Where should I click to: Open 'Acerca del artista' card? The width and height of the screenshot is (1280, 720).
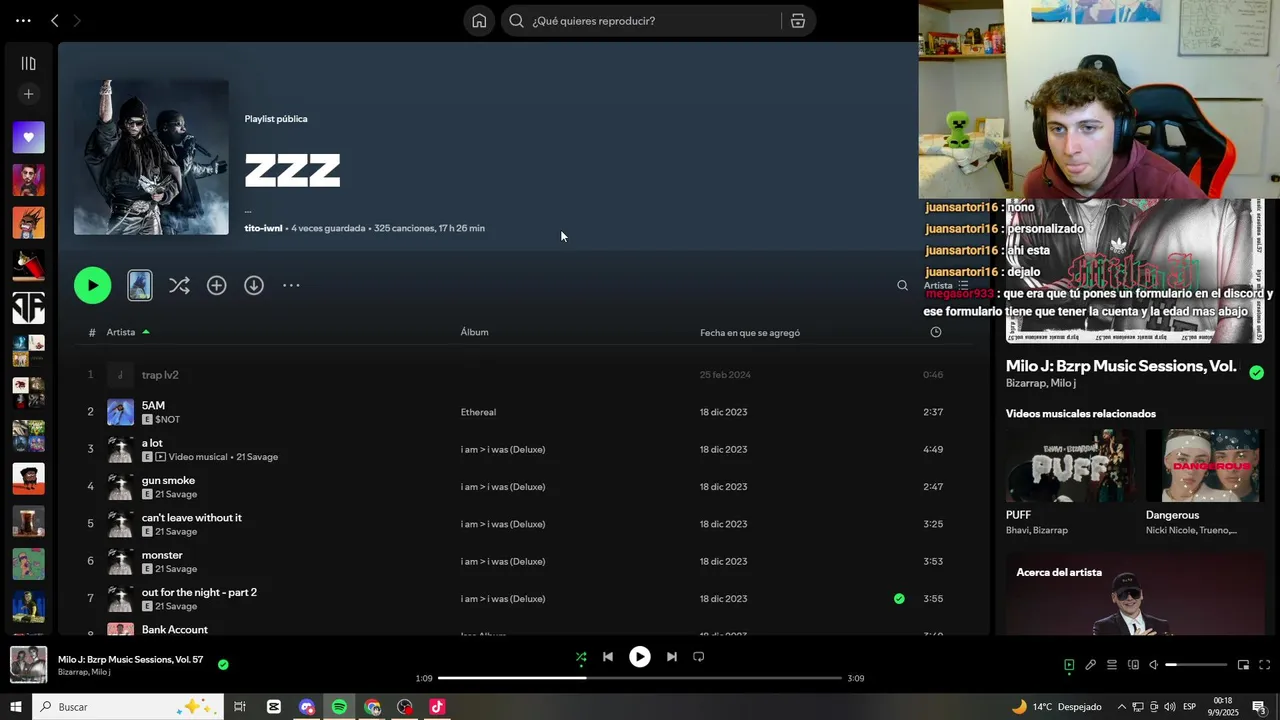pos(1135,594)
